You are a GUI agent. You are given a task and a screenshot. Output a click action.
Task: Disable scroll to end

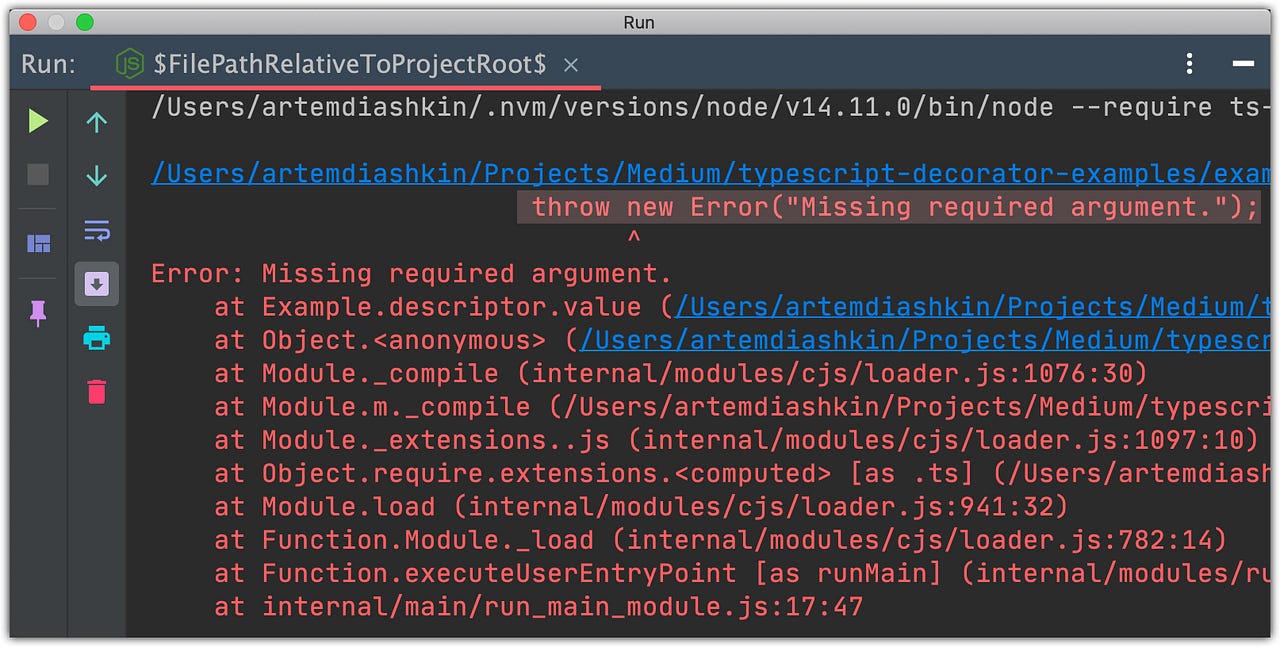(96, 283)
